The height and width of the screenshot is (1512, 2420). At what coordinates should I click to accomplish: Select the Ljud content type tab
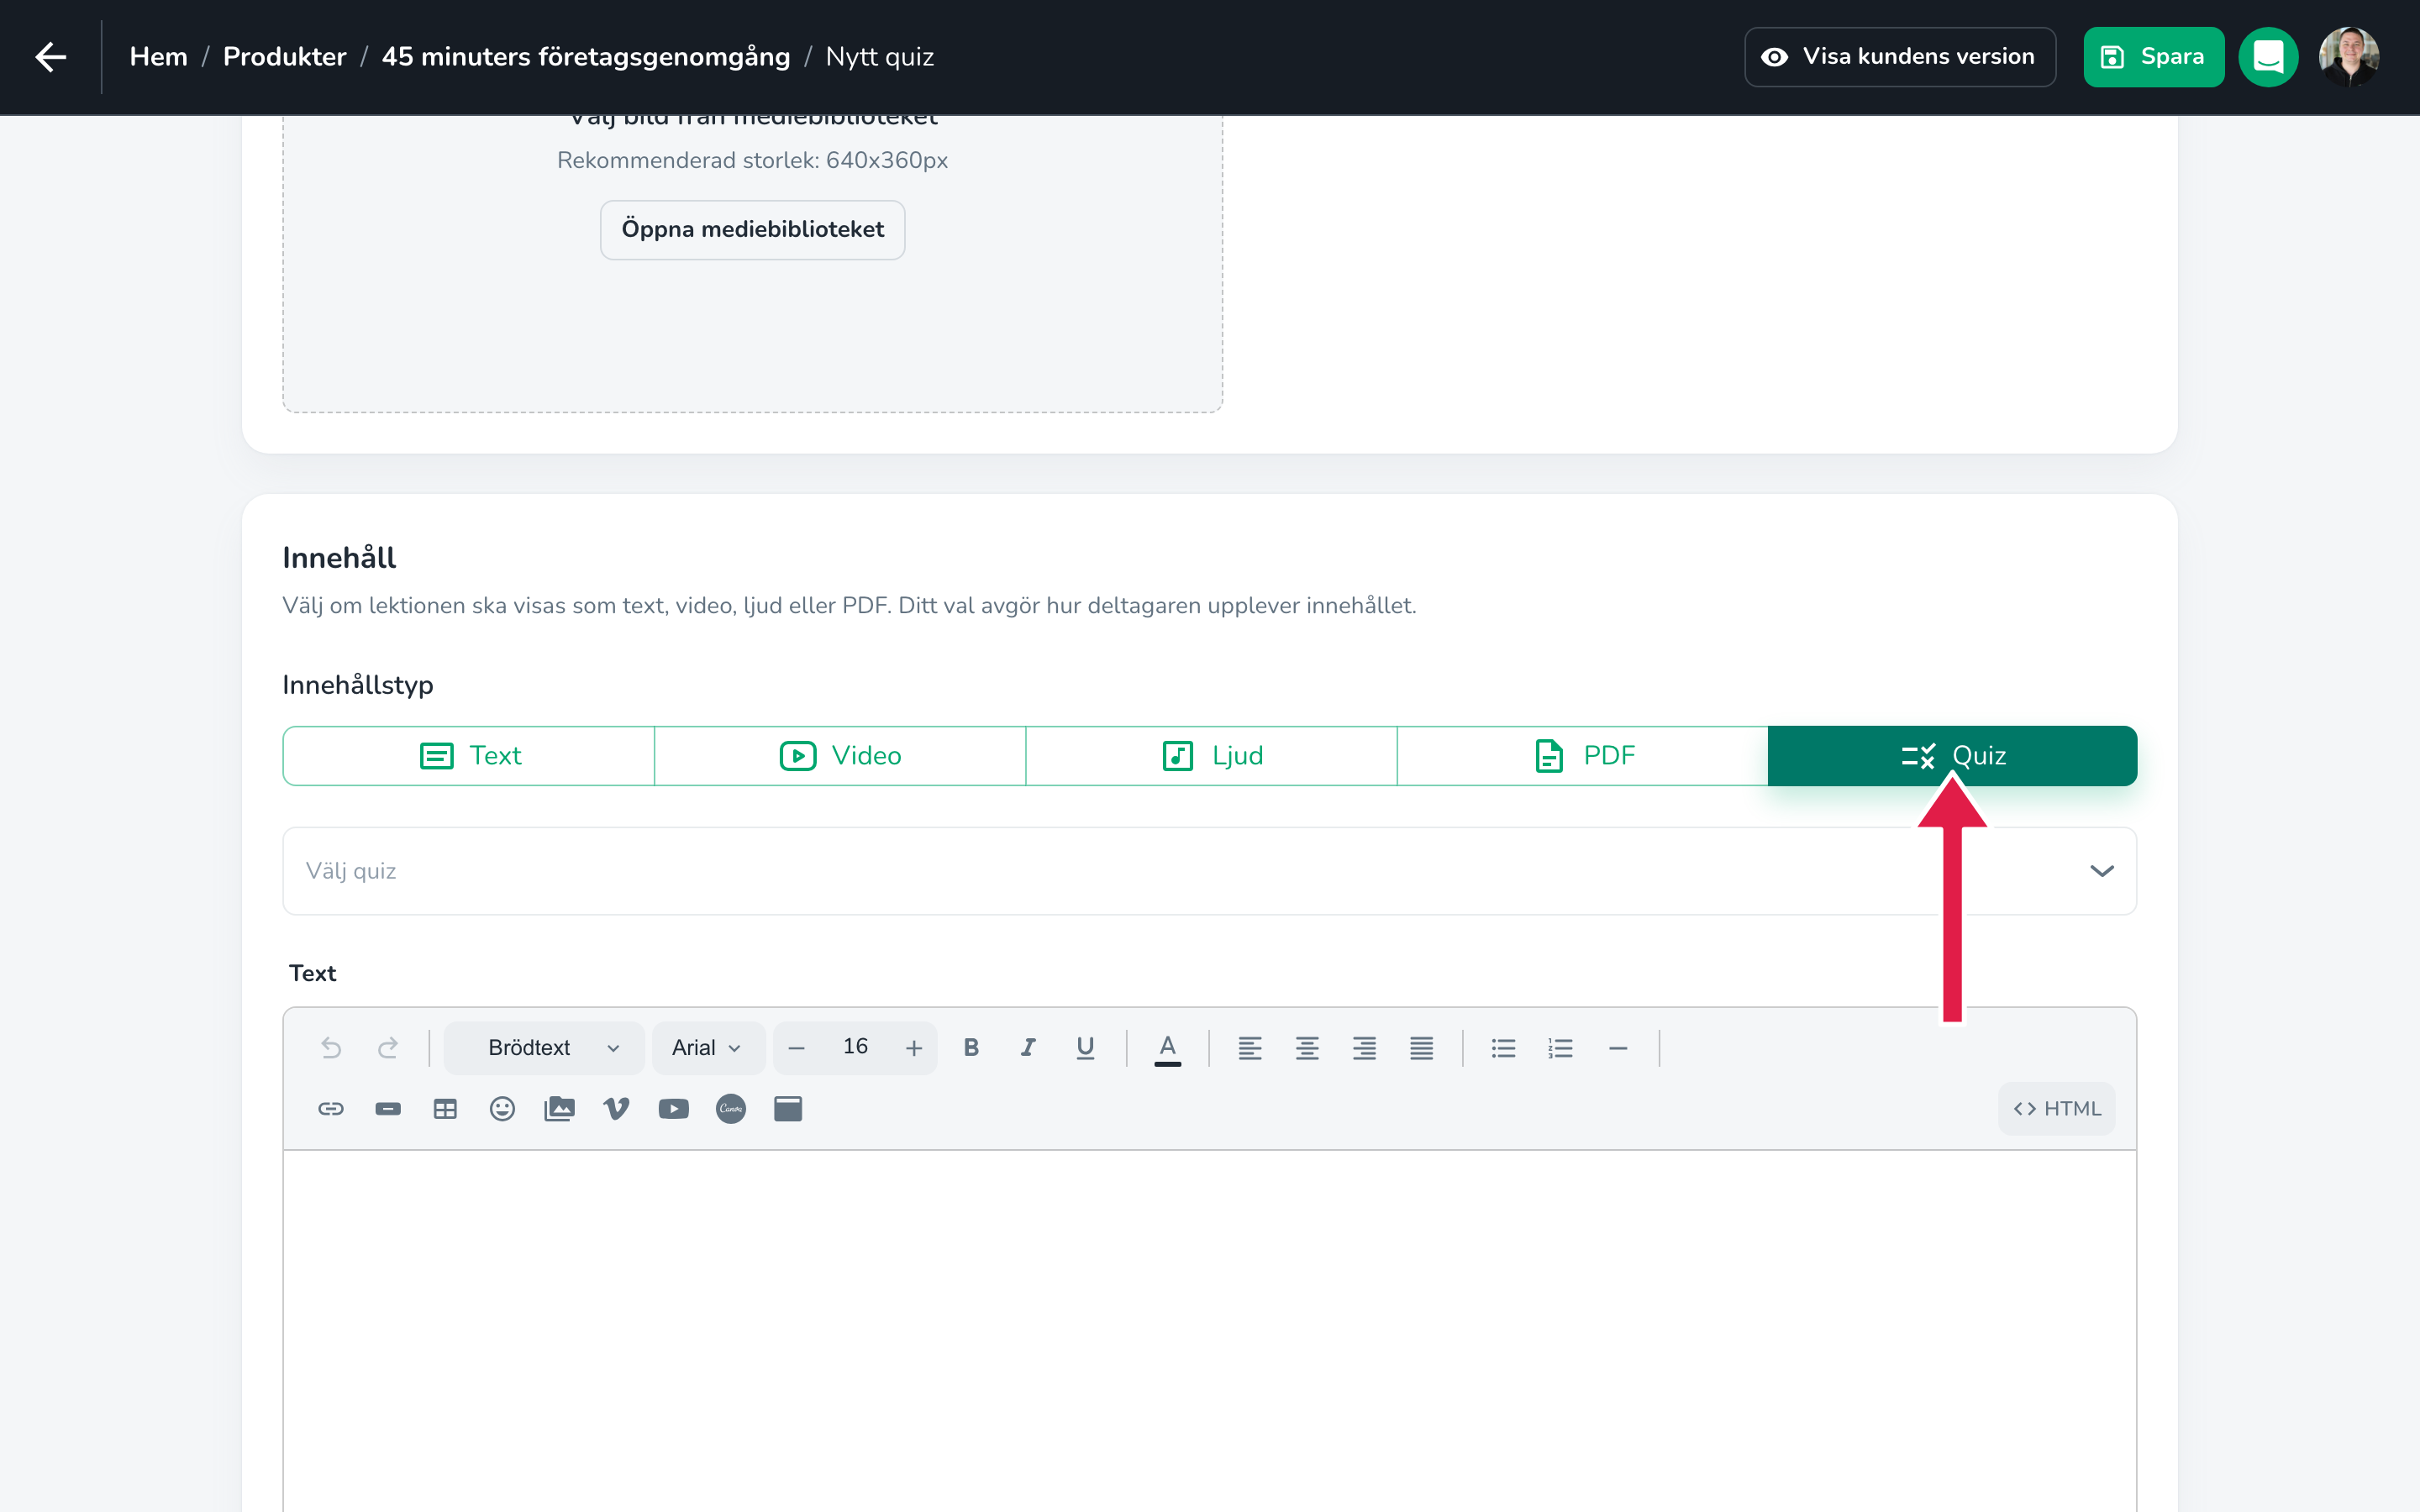click(1211, 756)
